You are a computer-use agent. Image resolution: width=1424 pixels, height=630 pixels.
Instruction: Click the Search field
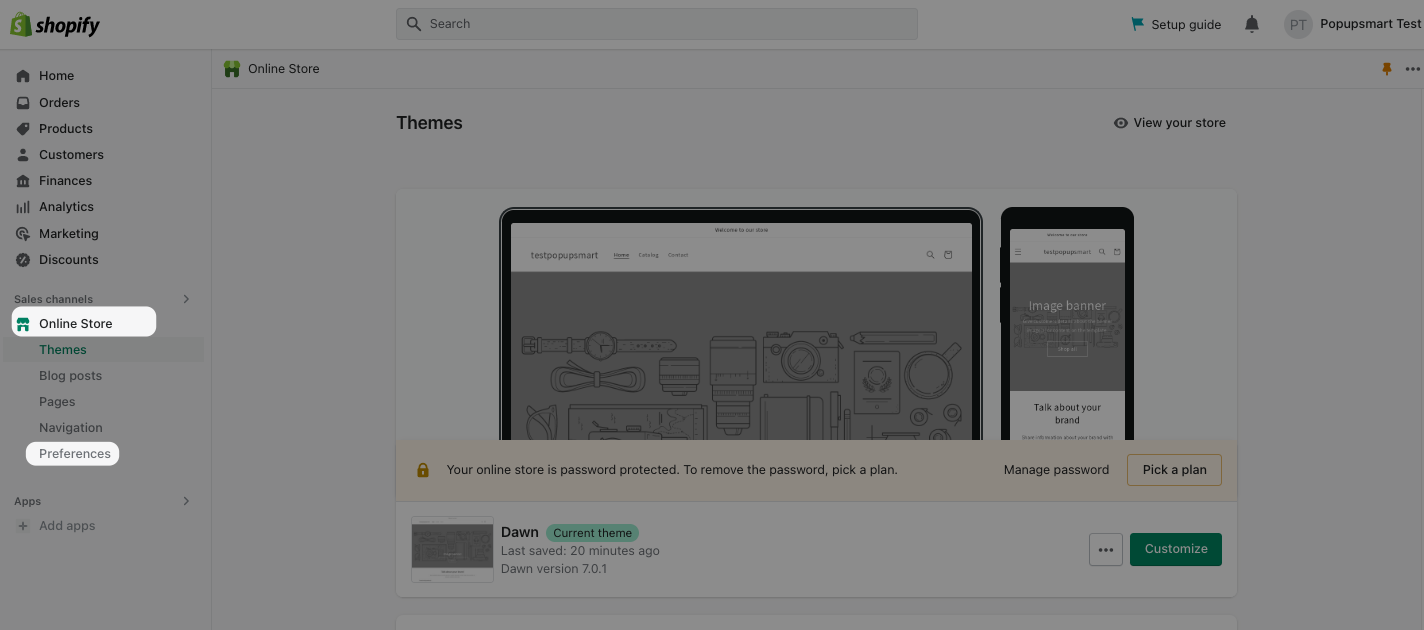click(656, 23)
